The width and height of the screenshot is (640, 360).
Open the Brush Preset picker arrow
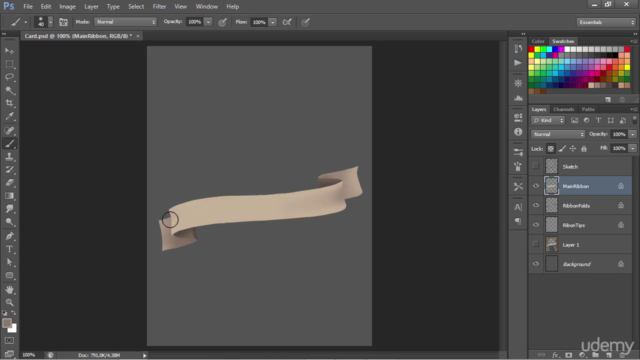pyautogui.click(x=51, y=22)
